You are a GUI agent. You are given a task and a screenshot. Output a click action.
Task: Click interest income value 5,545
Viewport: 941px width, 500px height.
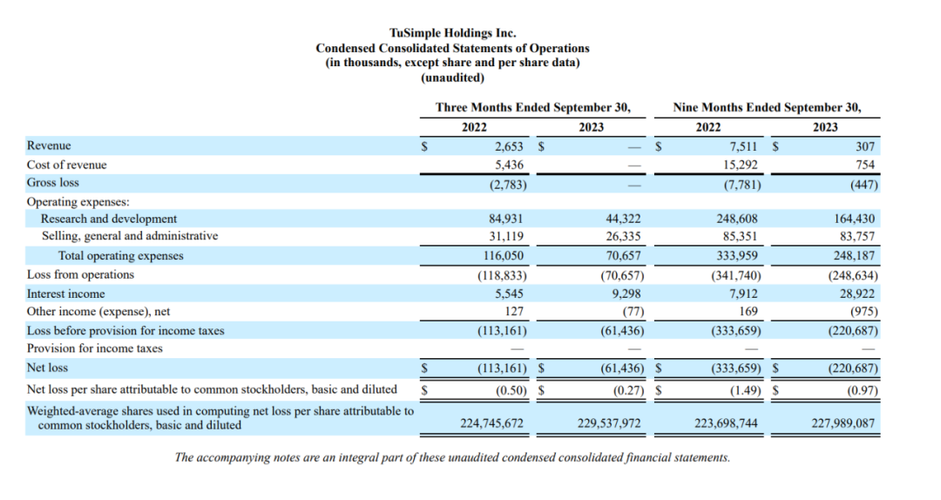click(x=509, y=294)
